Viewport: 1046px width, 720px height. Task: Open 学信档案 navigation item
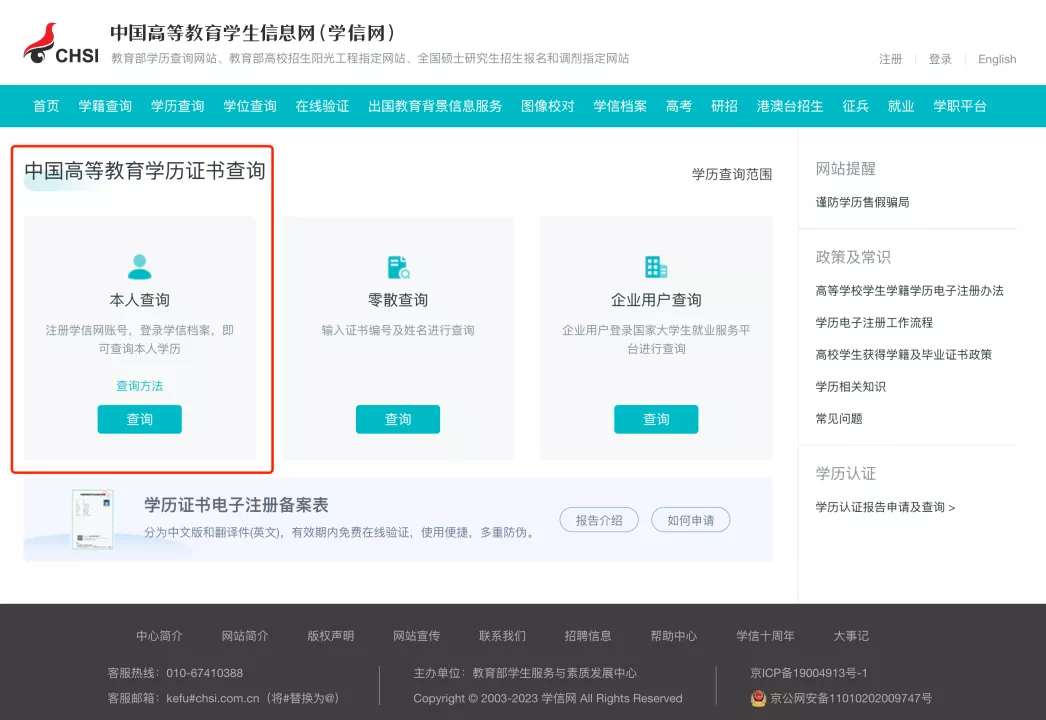620,106
